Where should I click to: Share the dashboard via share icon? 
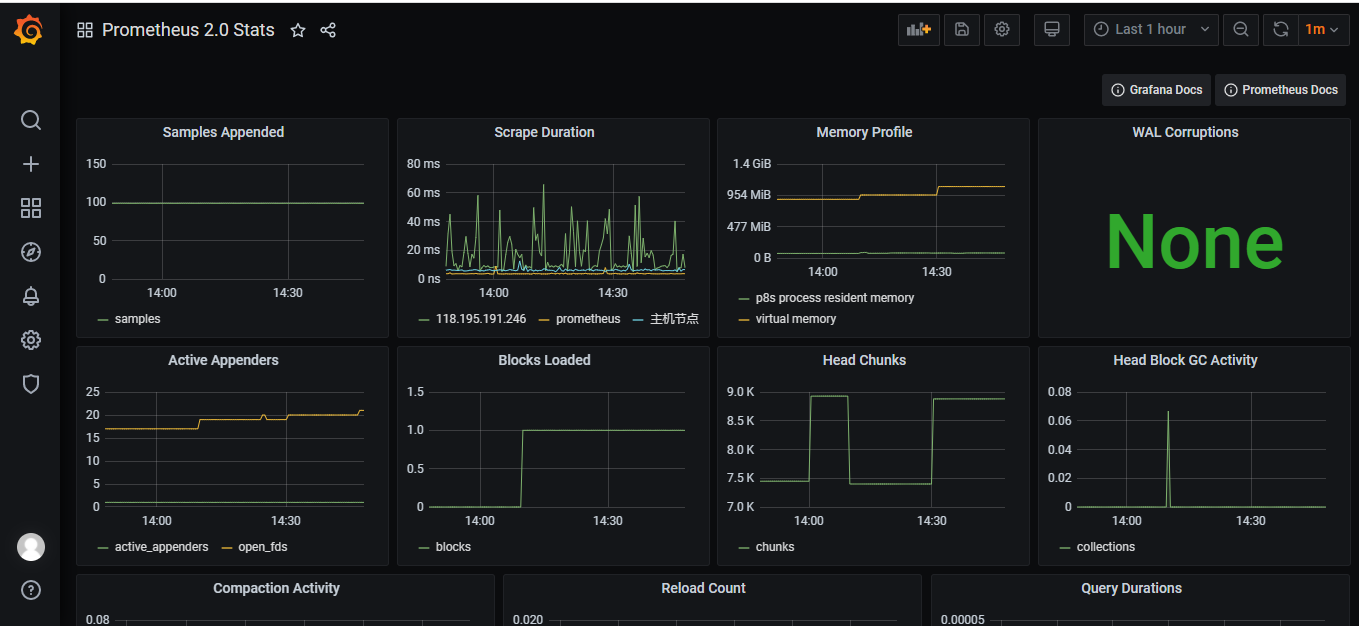(x=328, y=30)
